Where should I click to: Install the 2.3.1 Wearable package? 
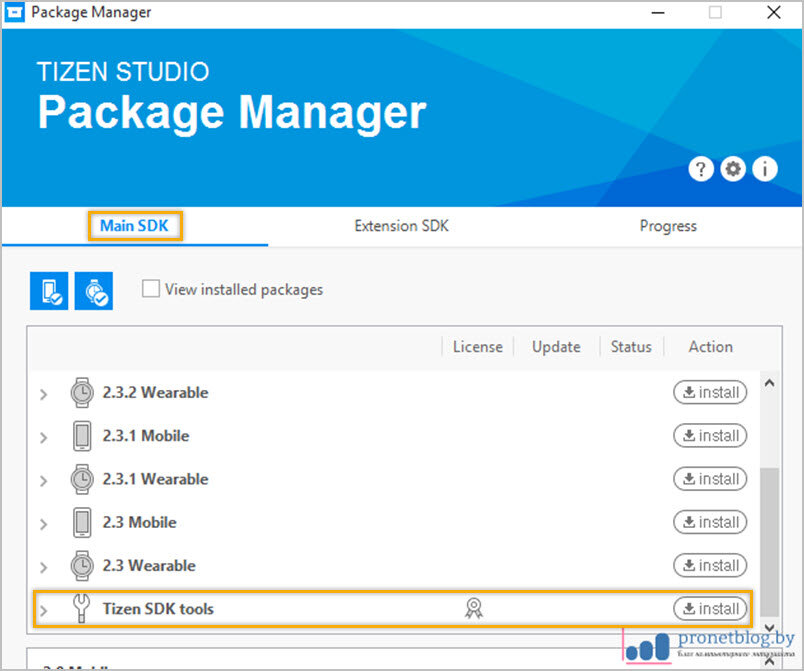click(x=710, y=479)
